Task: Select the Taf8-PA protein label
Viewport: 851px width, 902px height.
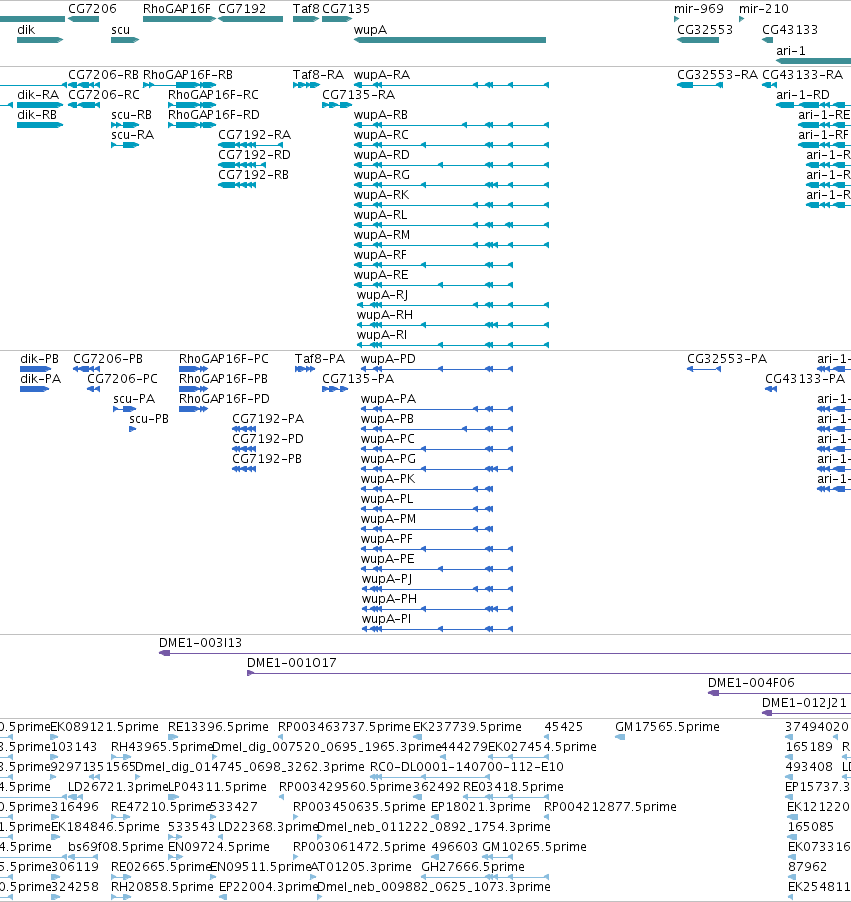Action: 320,359
